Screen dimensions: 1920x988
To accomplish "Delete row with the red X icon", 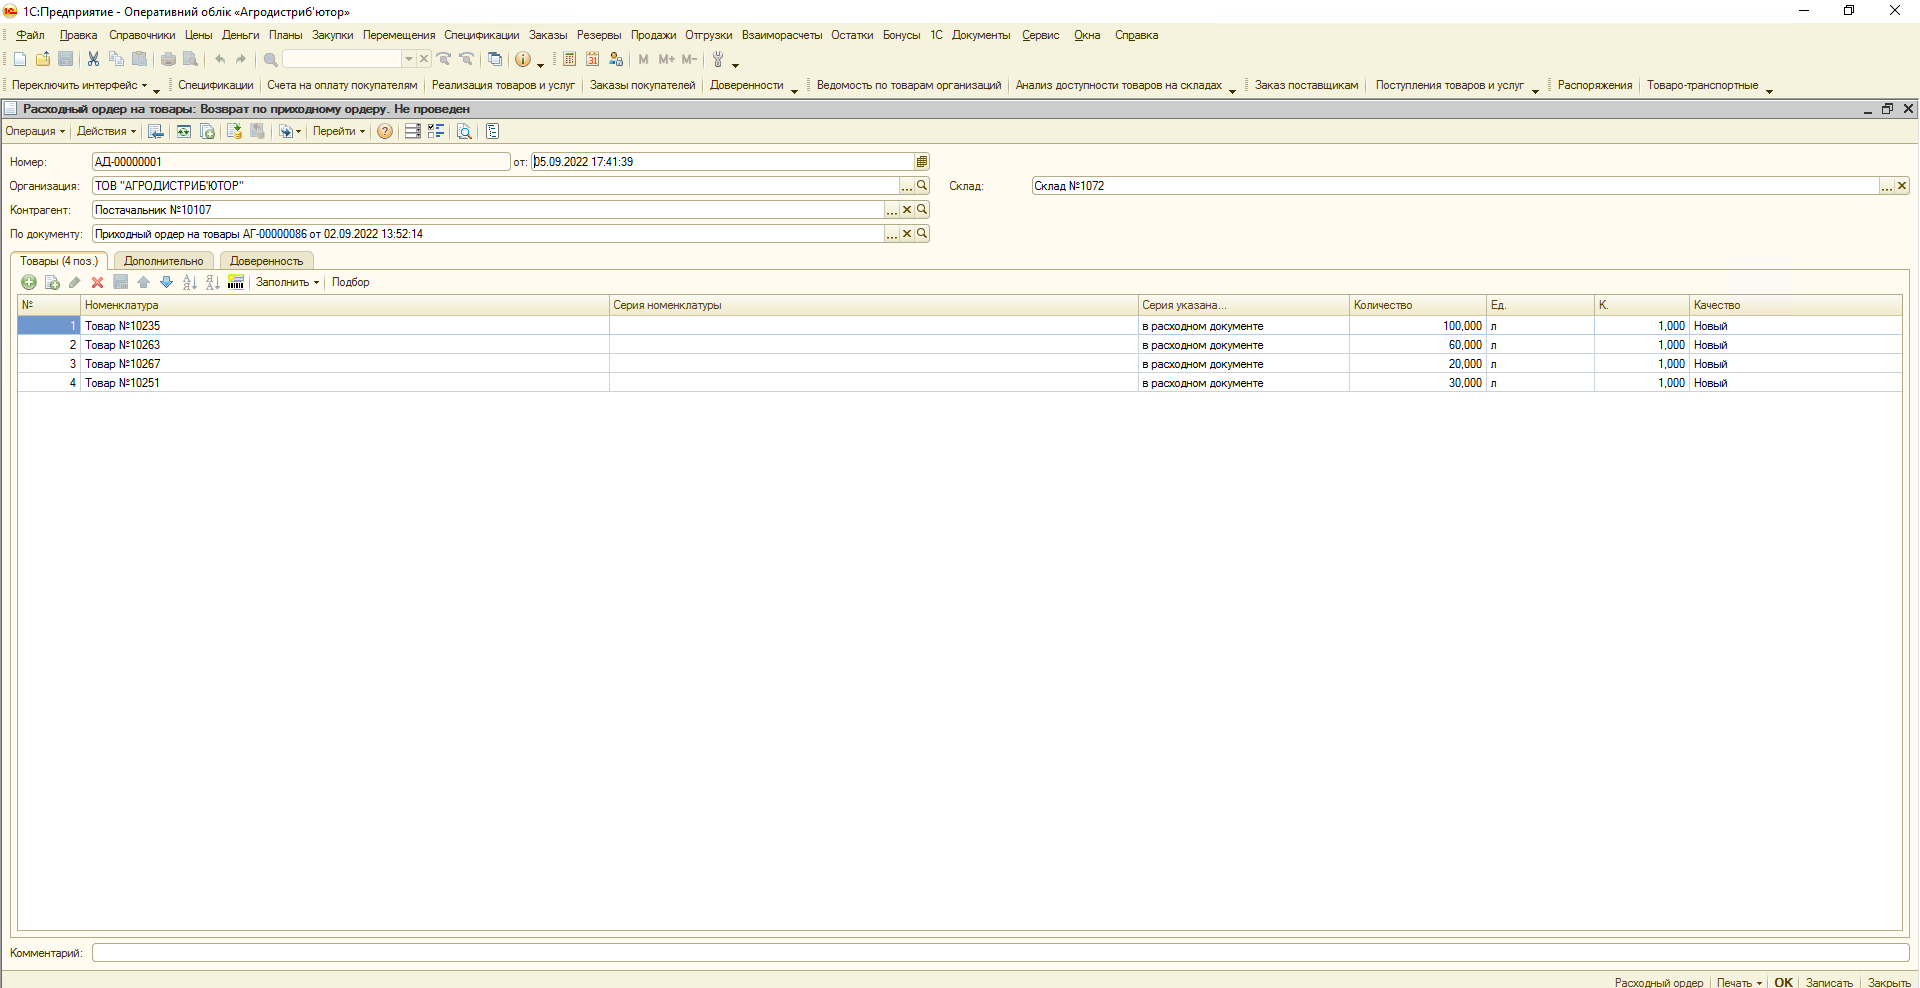I will pos(97,283).
